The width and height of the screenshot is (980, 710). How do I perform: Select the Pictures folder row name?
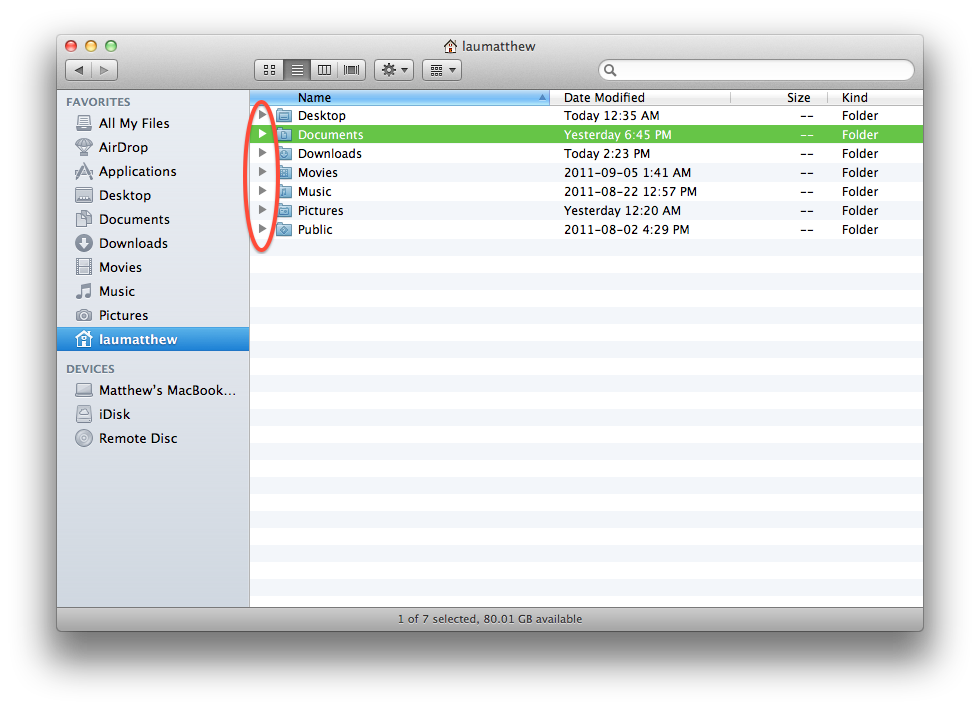tap(320, 211)
